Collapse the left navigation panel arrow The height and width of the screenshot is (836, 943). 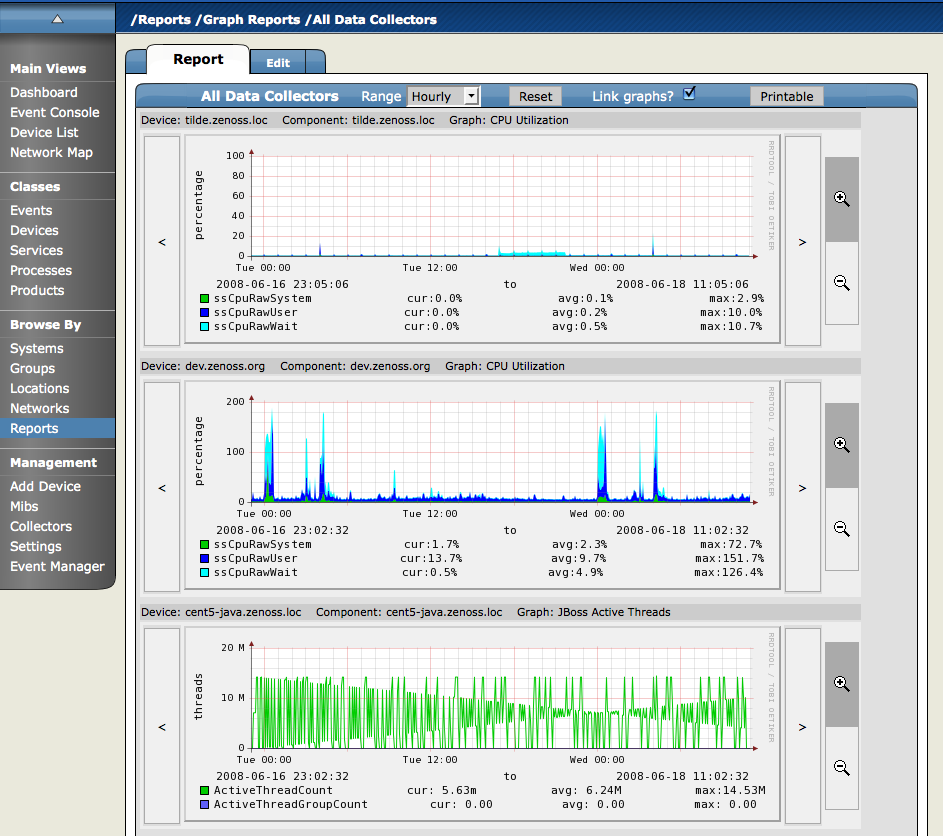pyautogui.click(x=57, y=18)
